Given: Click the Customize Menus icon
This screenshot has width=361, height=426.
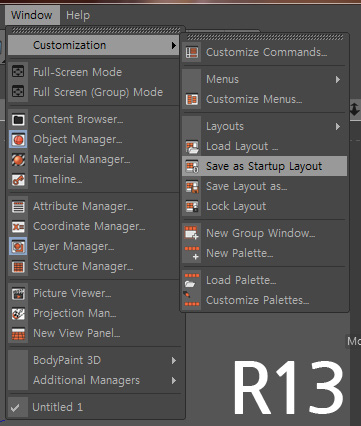Looking at the screenshot, I should click(x=192, y=99).
